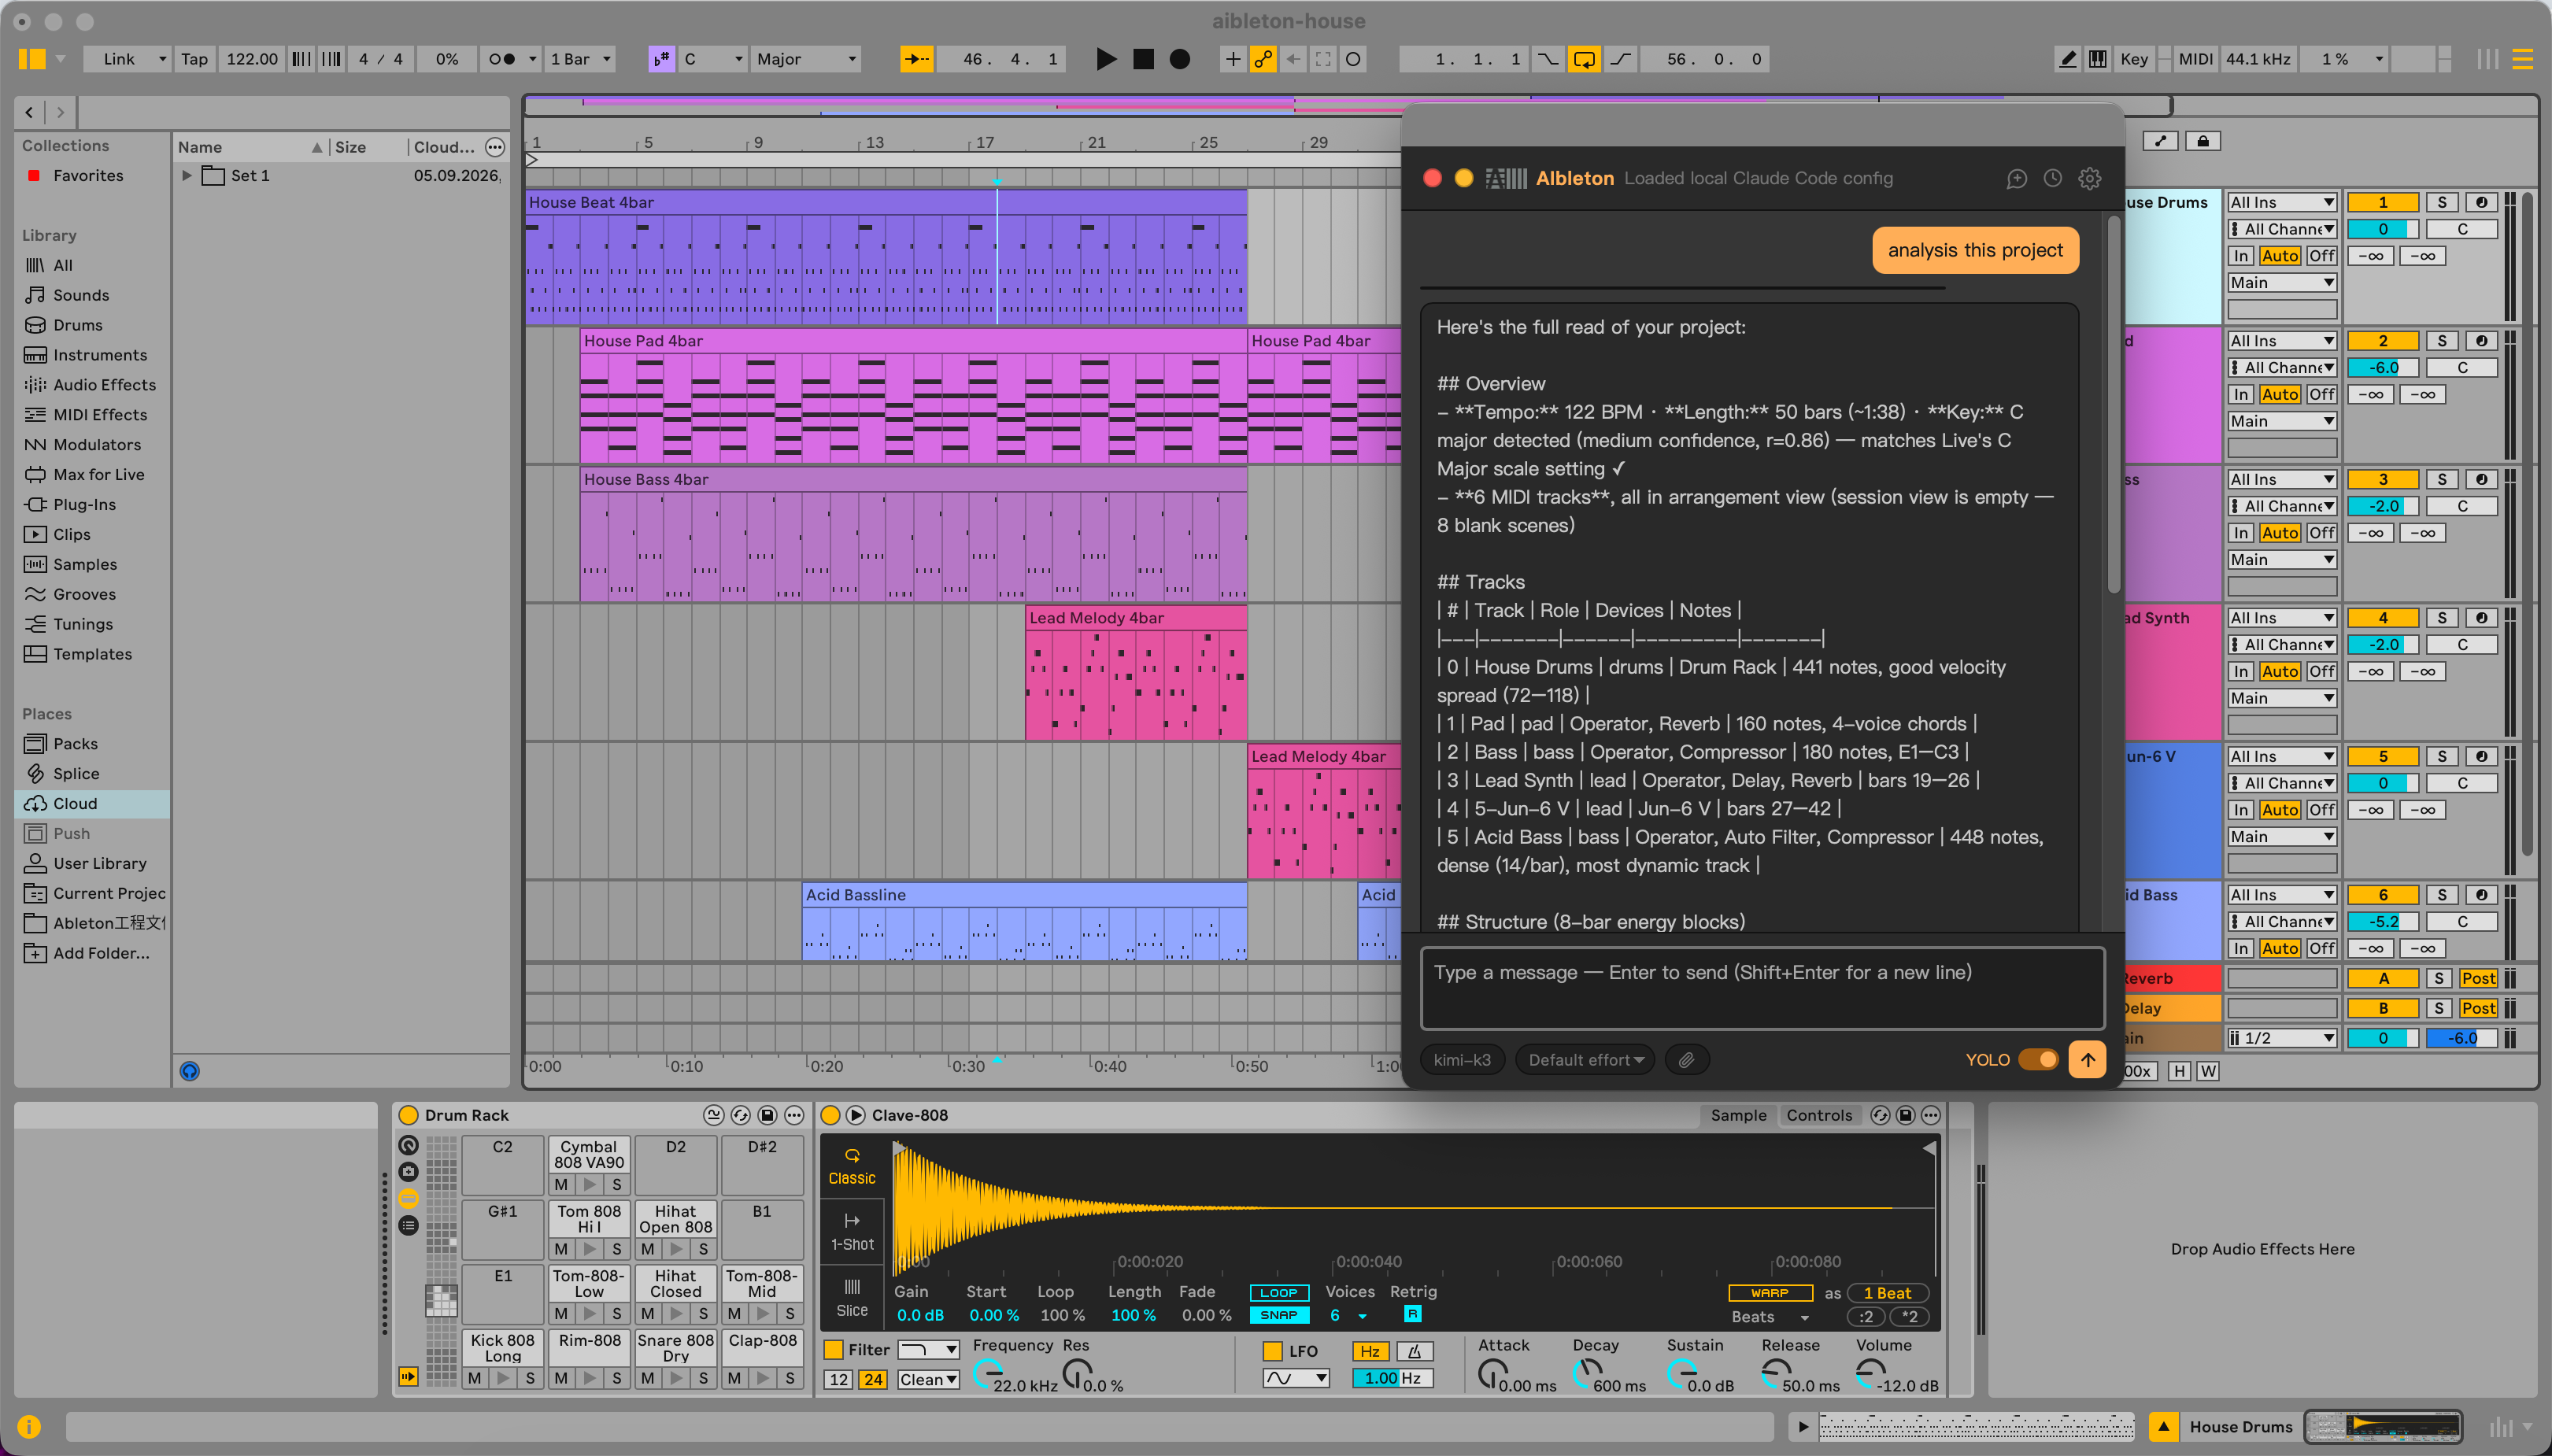The image size is (2552, 1456).
Task: Open House Drums Main output dropdown
Action: [2281, 283]
